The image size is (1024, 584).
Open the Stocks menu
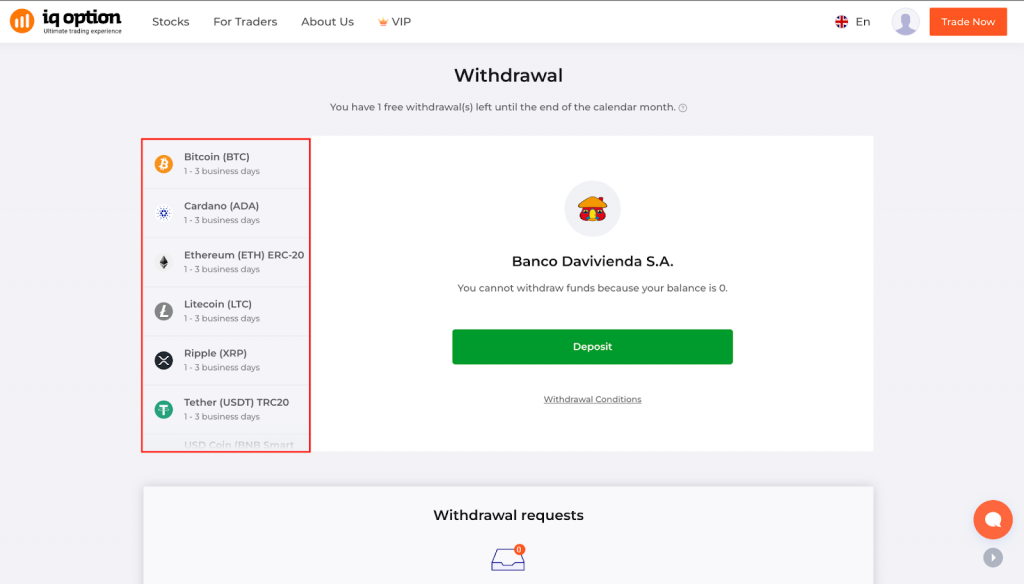(171, 22)
